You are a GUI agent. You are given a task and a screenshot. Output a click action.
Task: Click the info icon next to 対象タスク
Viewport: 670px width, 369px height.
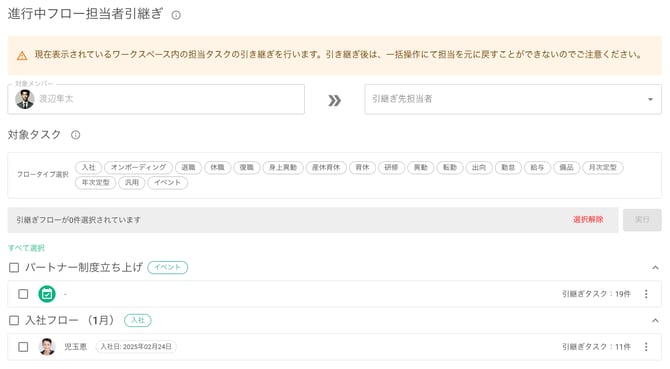pyautogui.click(x=76, y=135)
